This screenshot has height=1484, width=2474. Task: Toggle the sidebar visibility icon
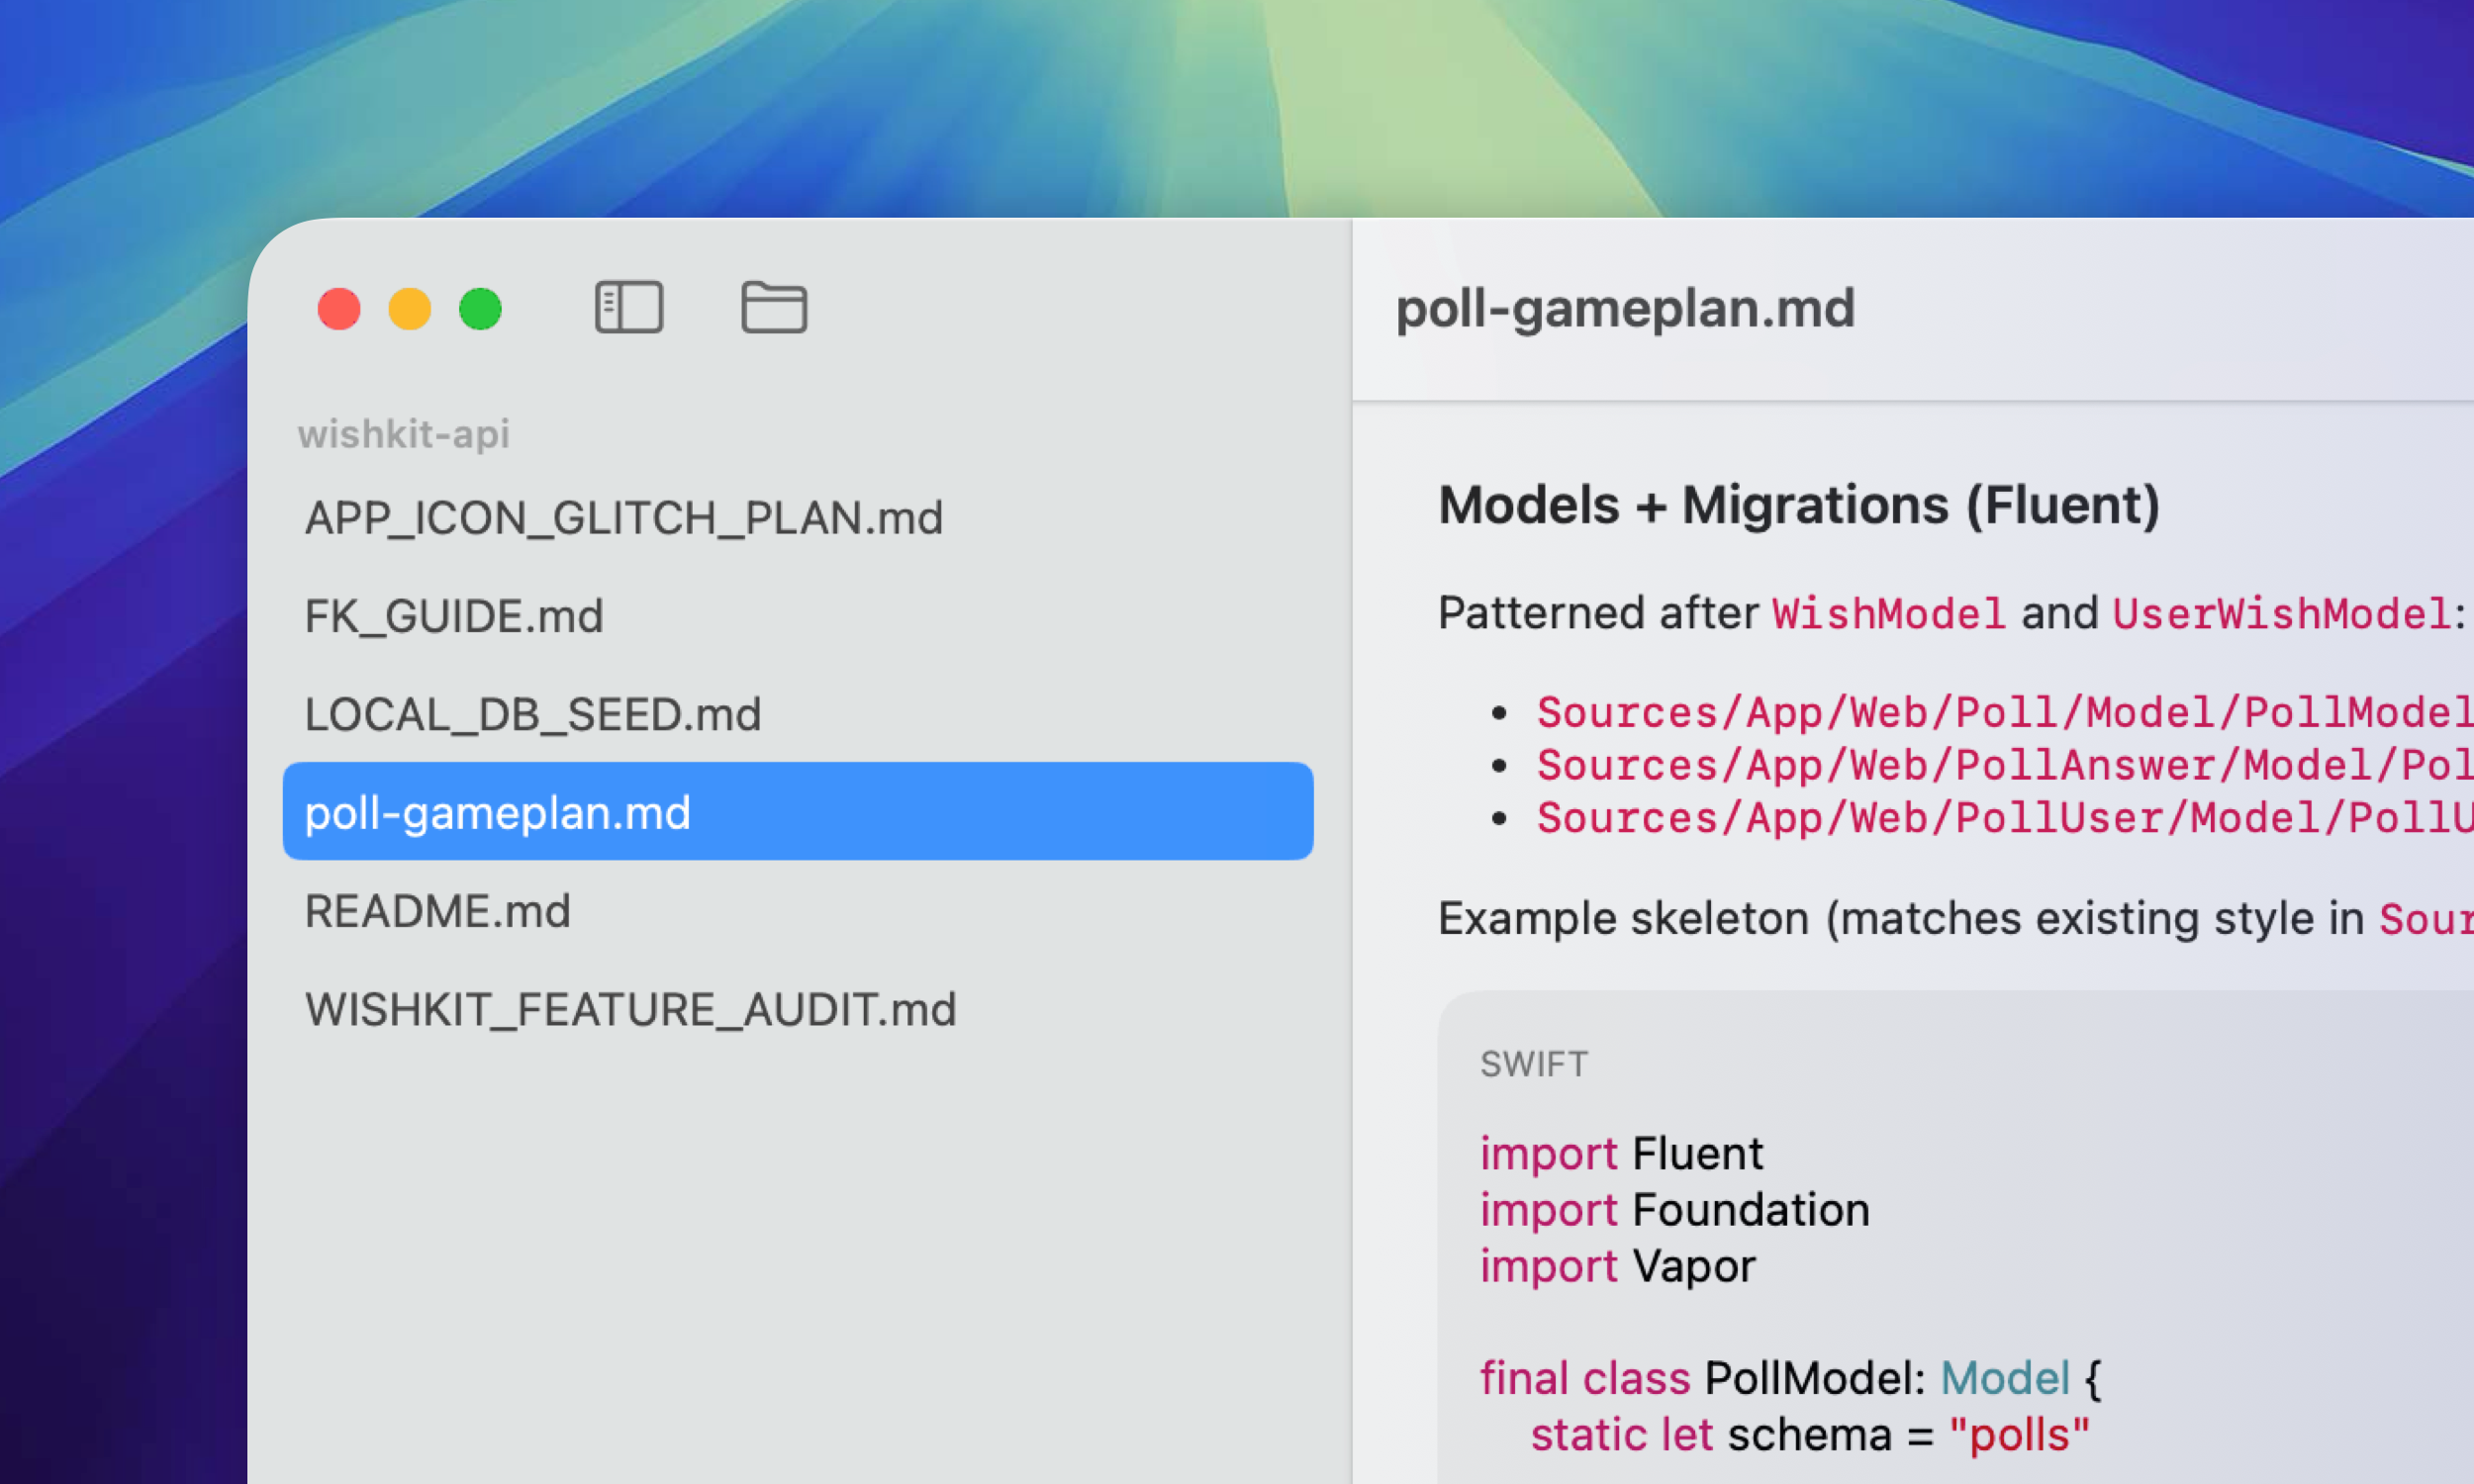(x=629, y=308)
